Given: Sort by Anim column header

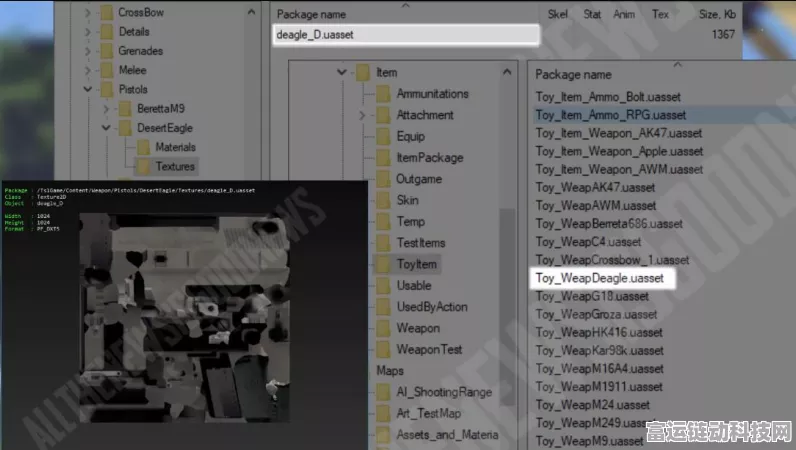Looking at the screenshot, I should point(624,15).
